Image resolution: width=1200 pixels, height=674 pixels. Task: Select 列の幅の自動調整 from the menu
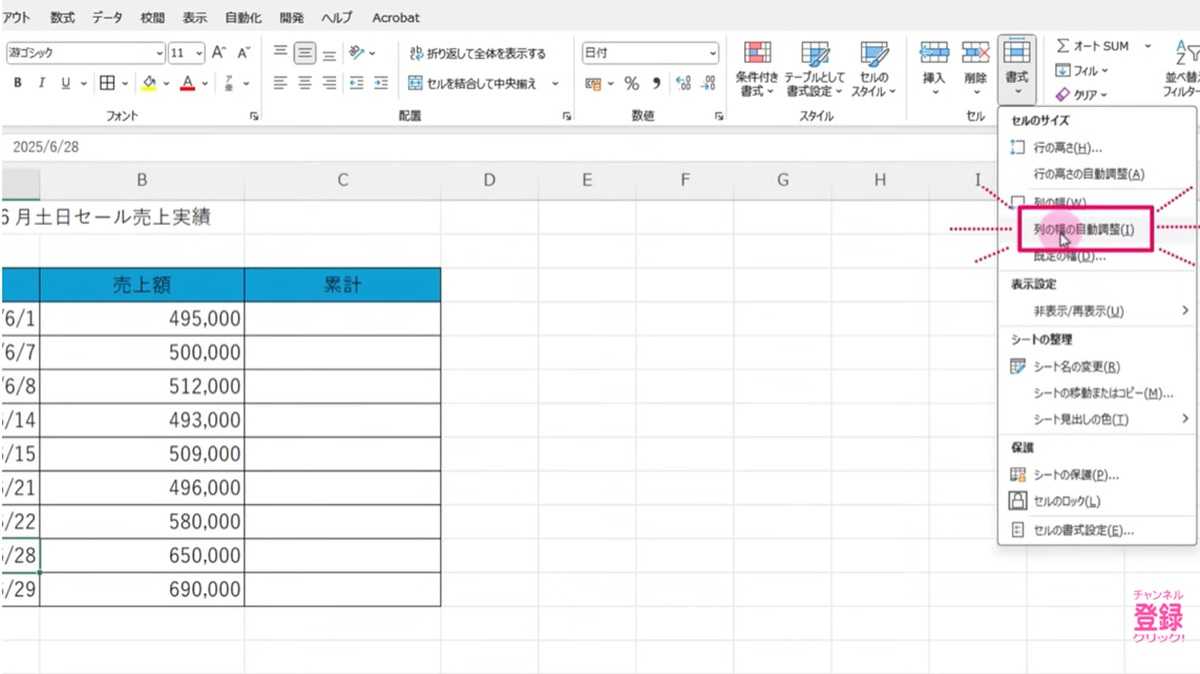[1084, 230]
